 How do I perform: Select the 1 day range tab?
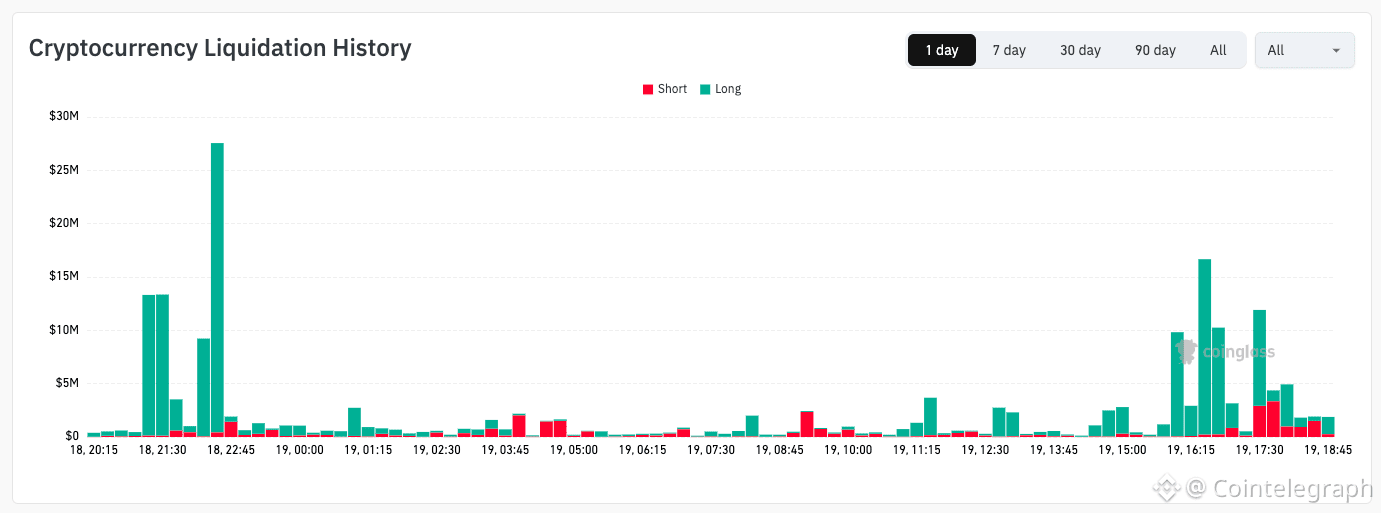click(942, 50)
